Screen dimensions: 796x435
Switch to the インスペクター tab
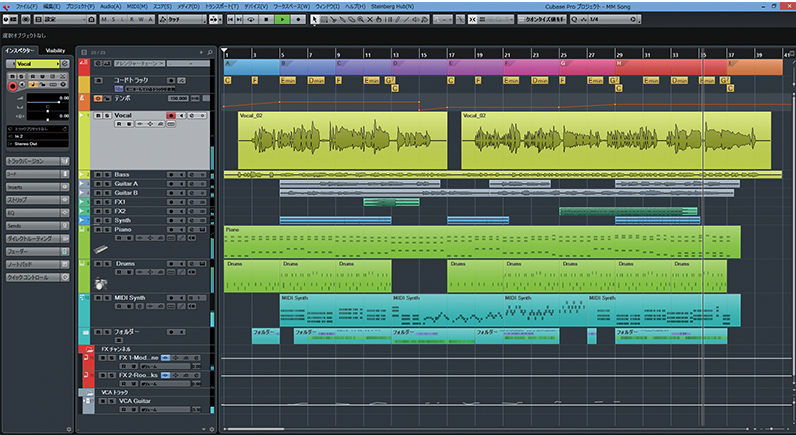(x=19, y=51)
